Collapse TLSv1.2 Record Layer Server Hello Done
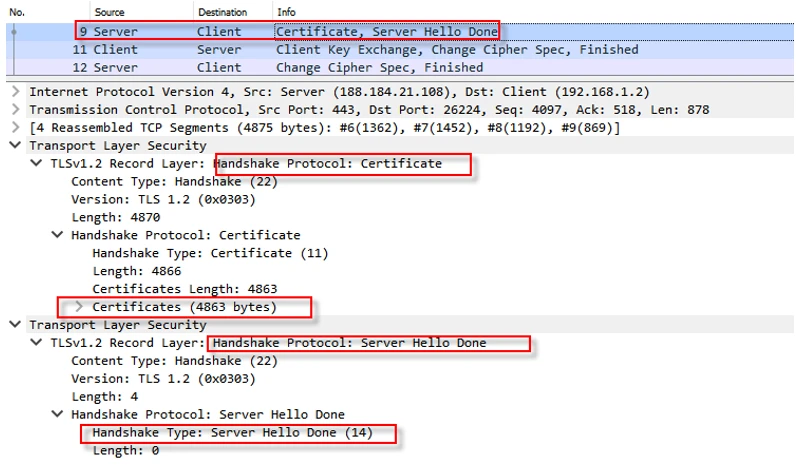The image size is (796, 469). click(37, 343)
